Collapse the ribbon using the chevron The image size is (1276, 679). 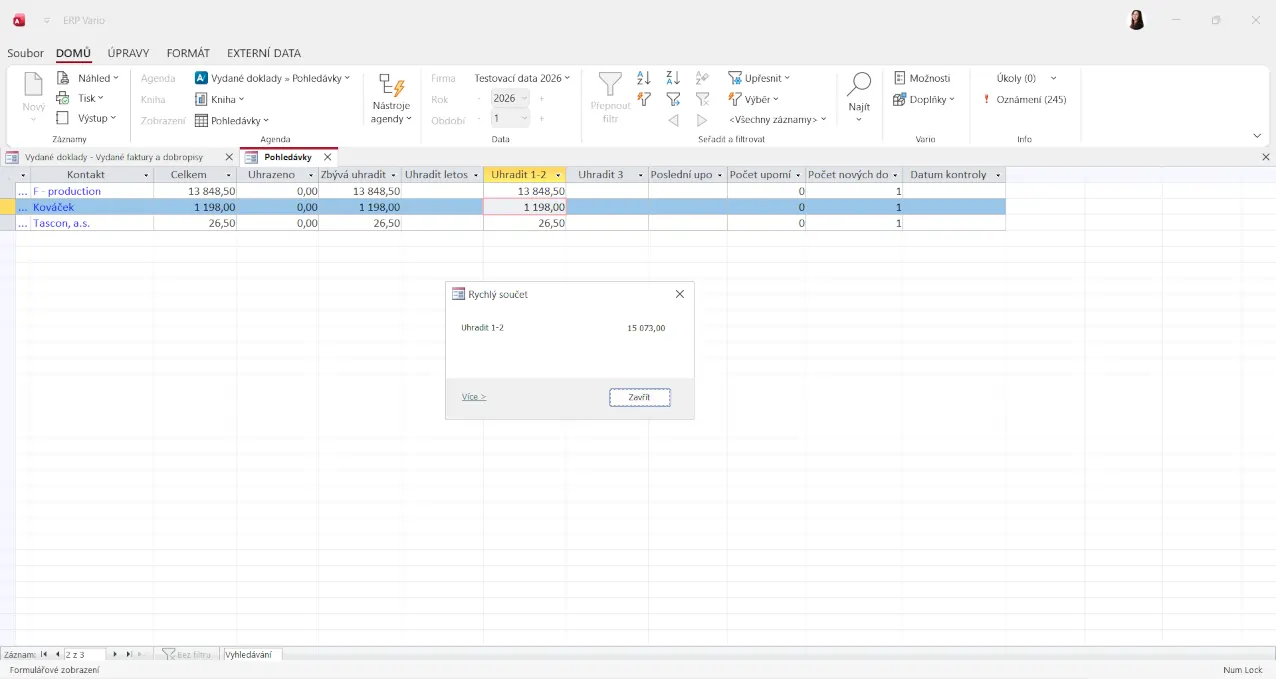(1257, 136)
